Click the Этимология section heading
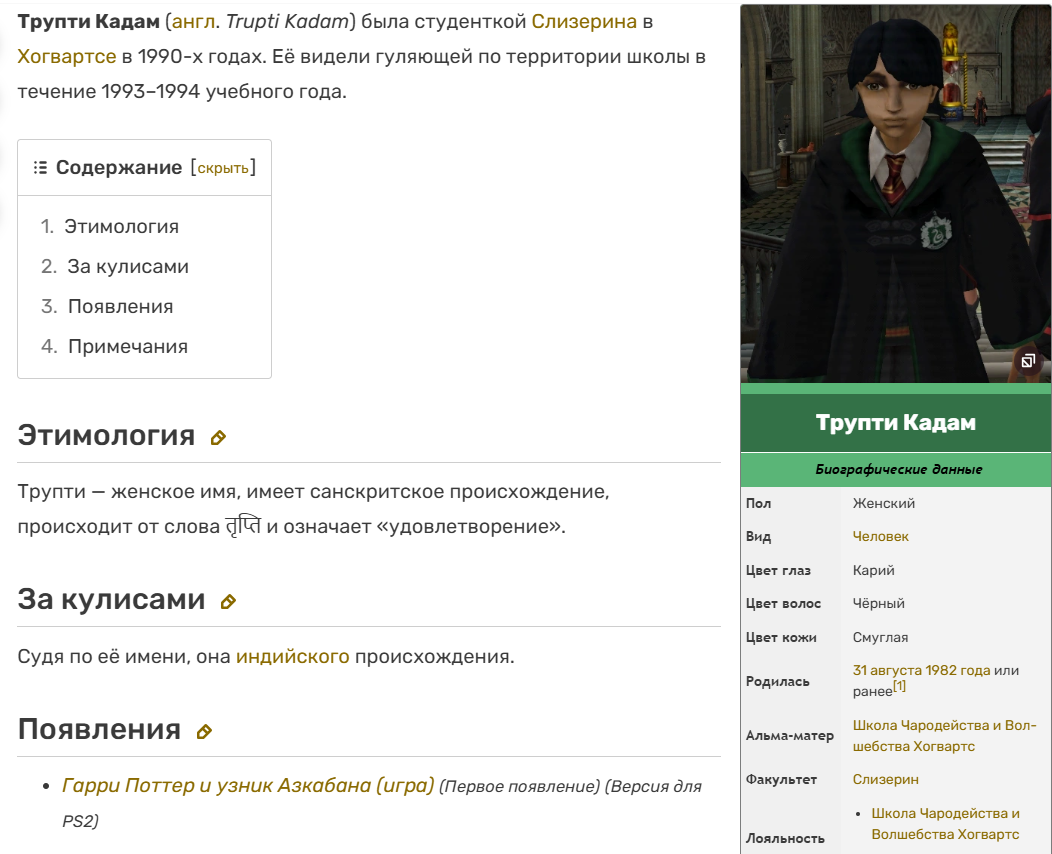 pos(106,435)
